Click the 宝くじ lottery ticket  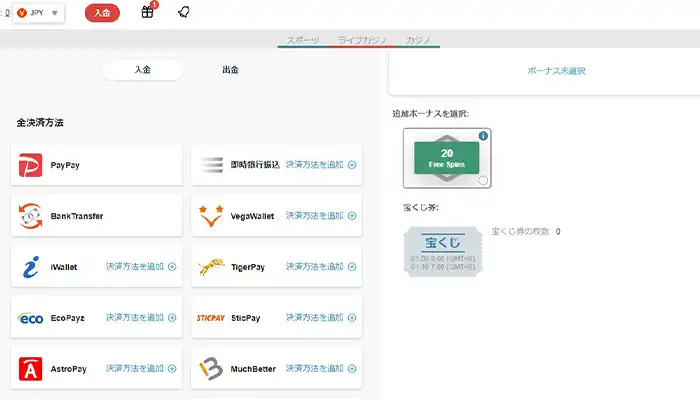(443, 252)
